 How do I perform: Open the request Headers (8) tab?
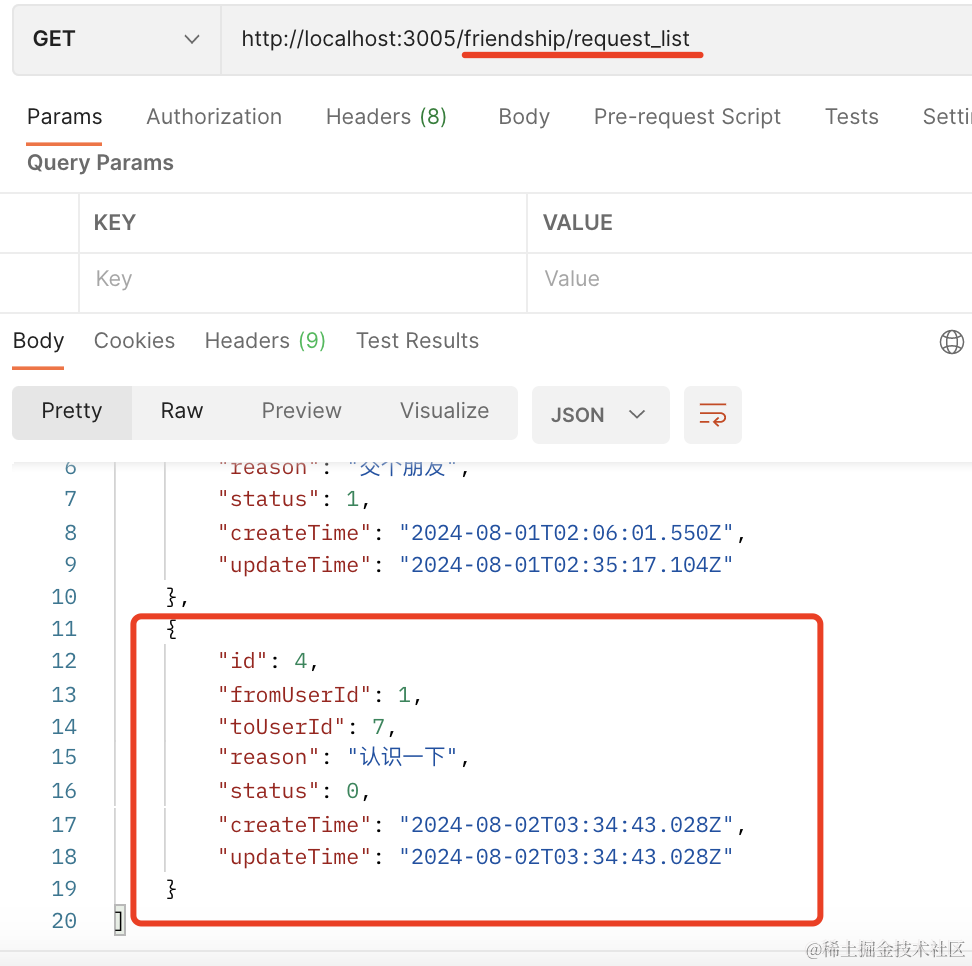click(x=386, y=117)
